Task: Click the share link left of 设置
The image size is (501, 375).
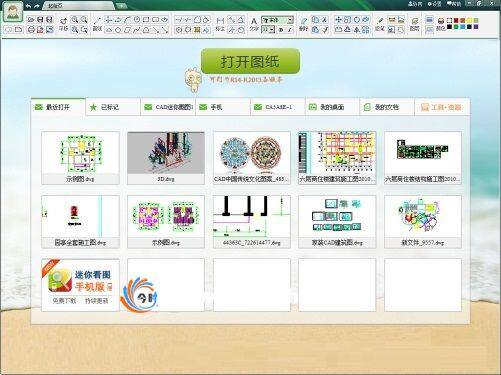Action: [x=414, y=4]
